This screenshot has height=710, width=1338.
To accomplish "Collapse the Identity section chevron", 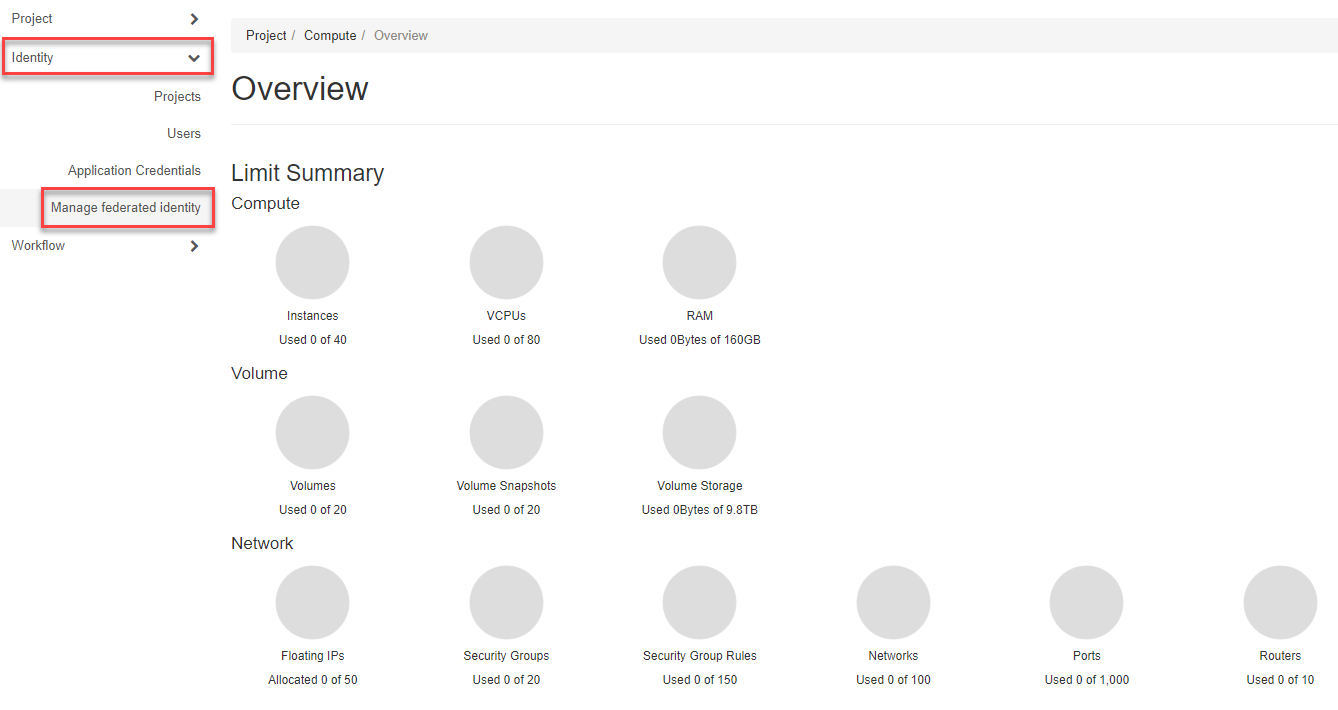I will 194,58.
